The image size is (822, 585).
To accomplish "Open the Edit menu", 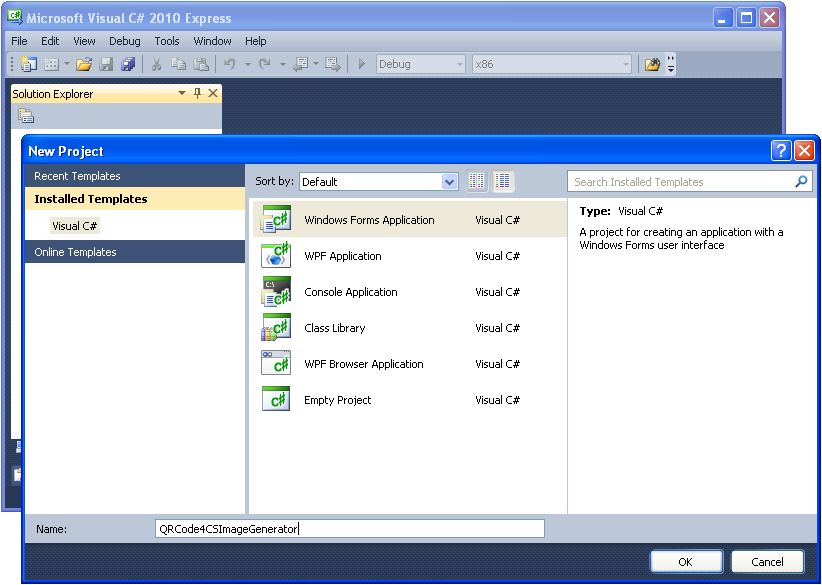I will [50, 41].
